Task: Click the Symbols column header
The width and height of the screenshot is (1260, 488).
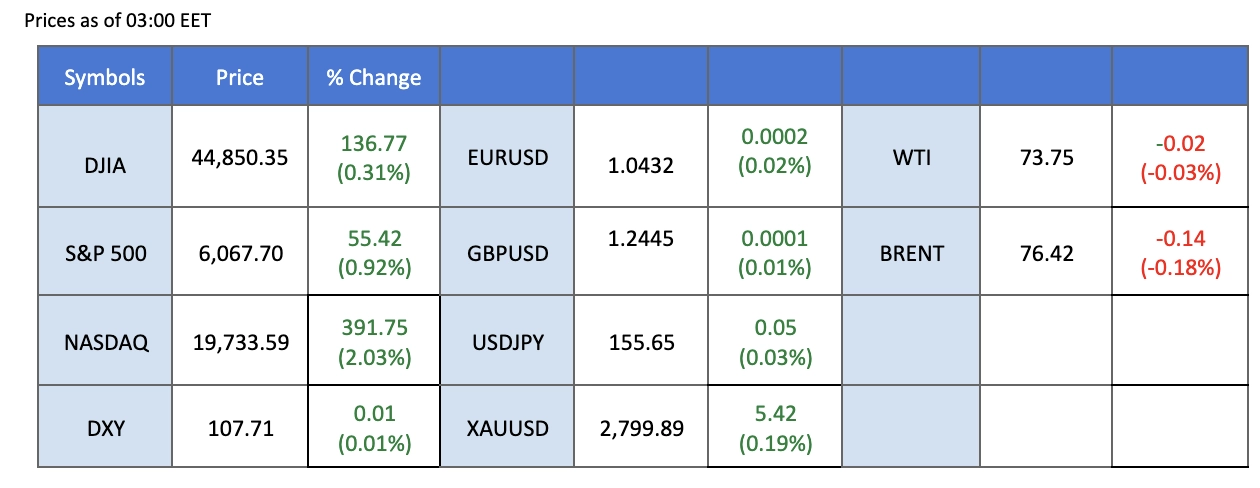Action: click(x=105, y=78)
